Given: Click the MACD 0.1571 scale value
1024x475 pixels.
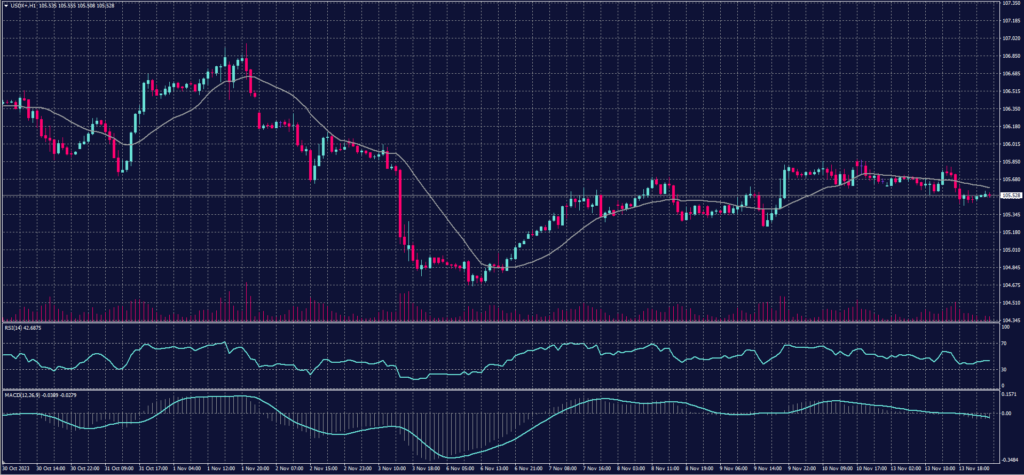Looking at the screenshot, I should (1008, 395).
